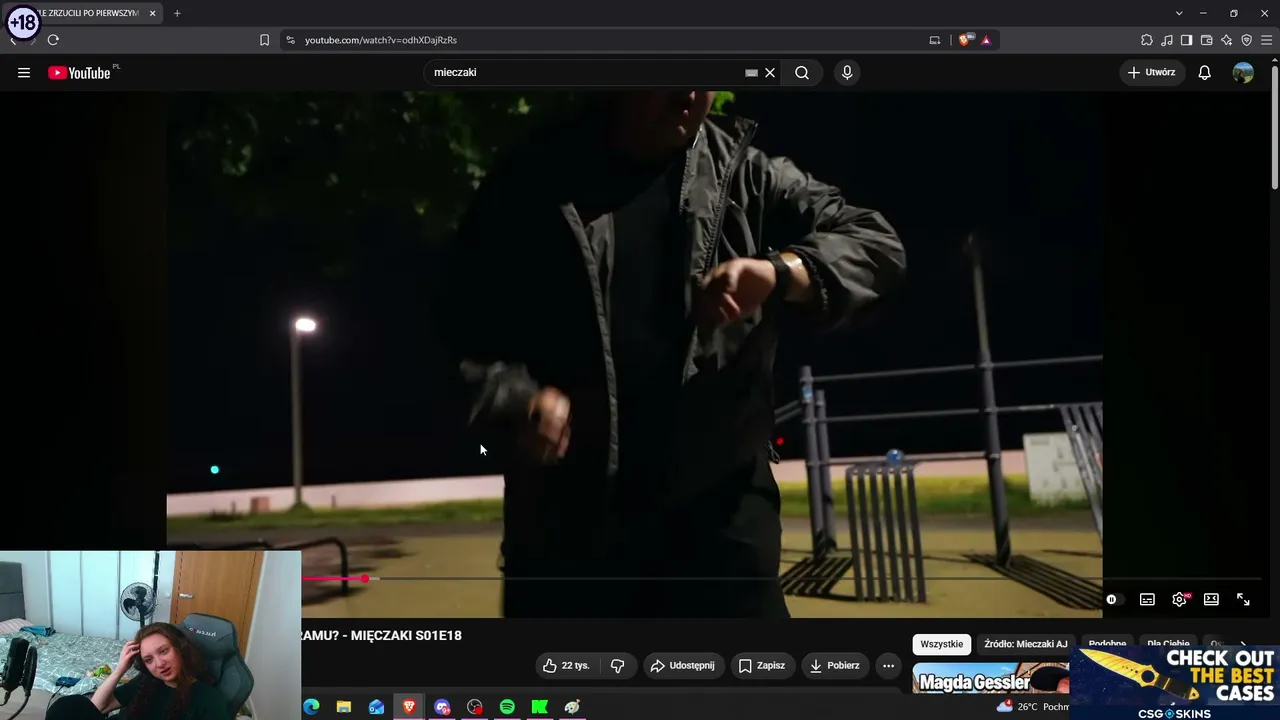Click the Utwórz create button
The width and height of the screenshot is (1280, 720).
click(x=1151, y=72)
